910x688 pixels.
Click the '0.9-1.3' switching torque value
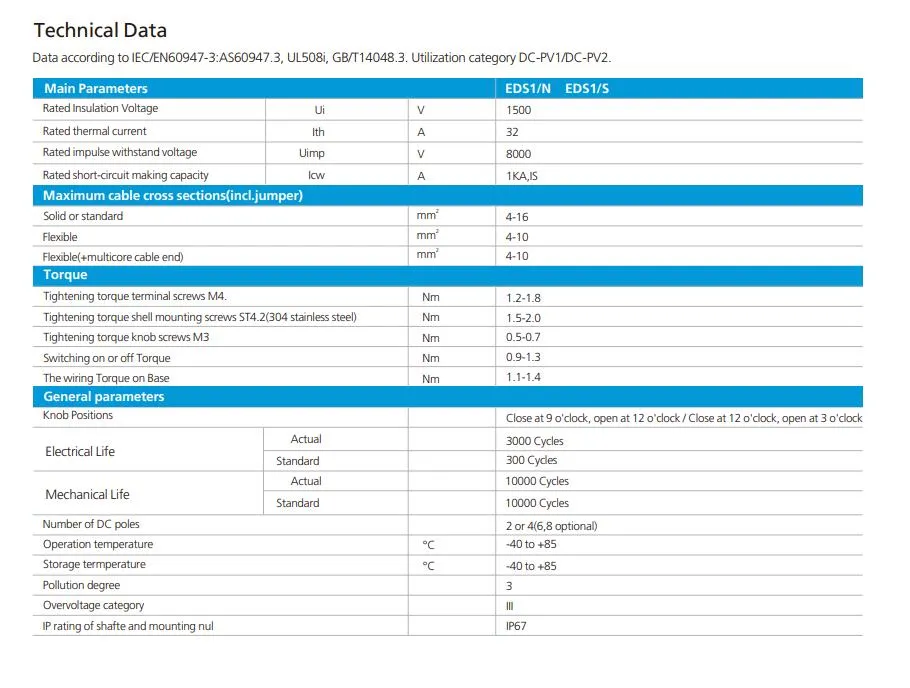(x=523, y=358)
